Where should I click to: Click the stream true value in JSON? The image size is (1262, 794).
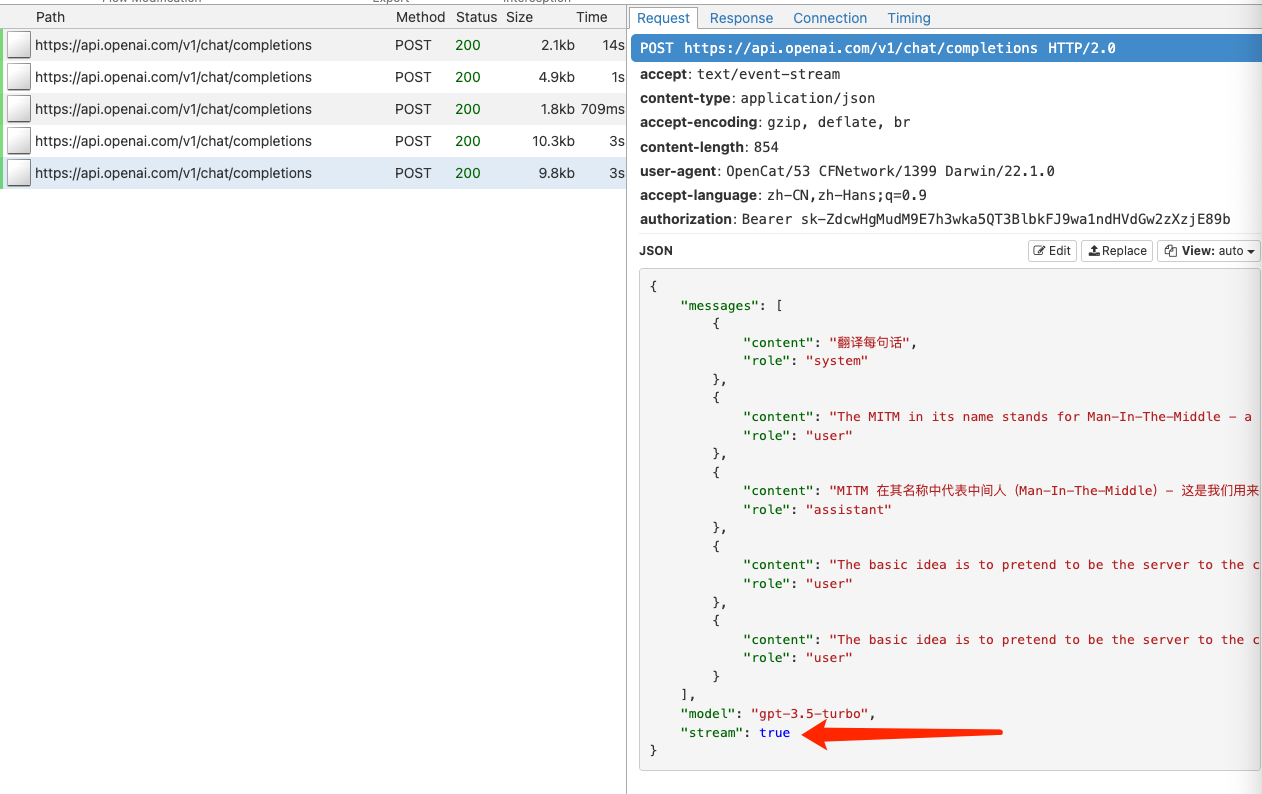pos(774,733)
